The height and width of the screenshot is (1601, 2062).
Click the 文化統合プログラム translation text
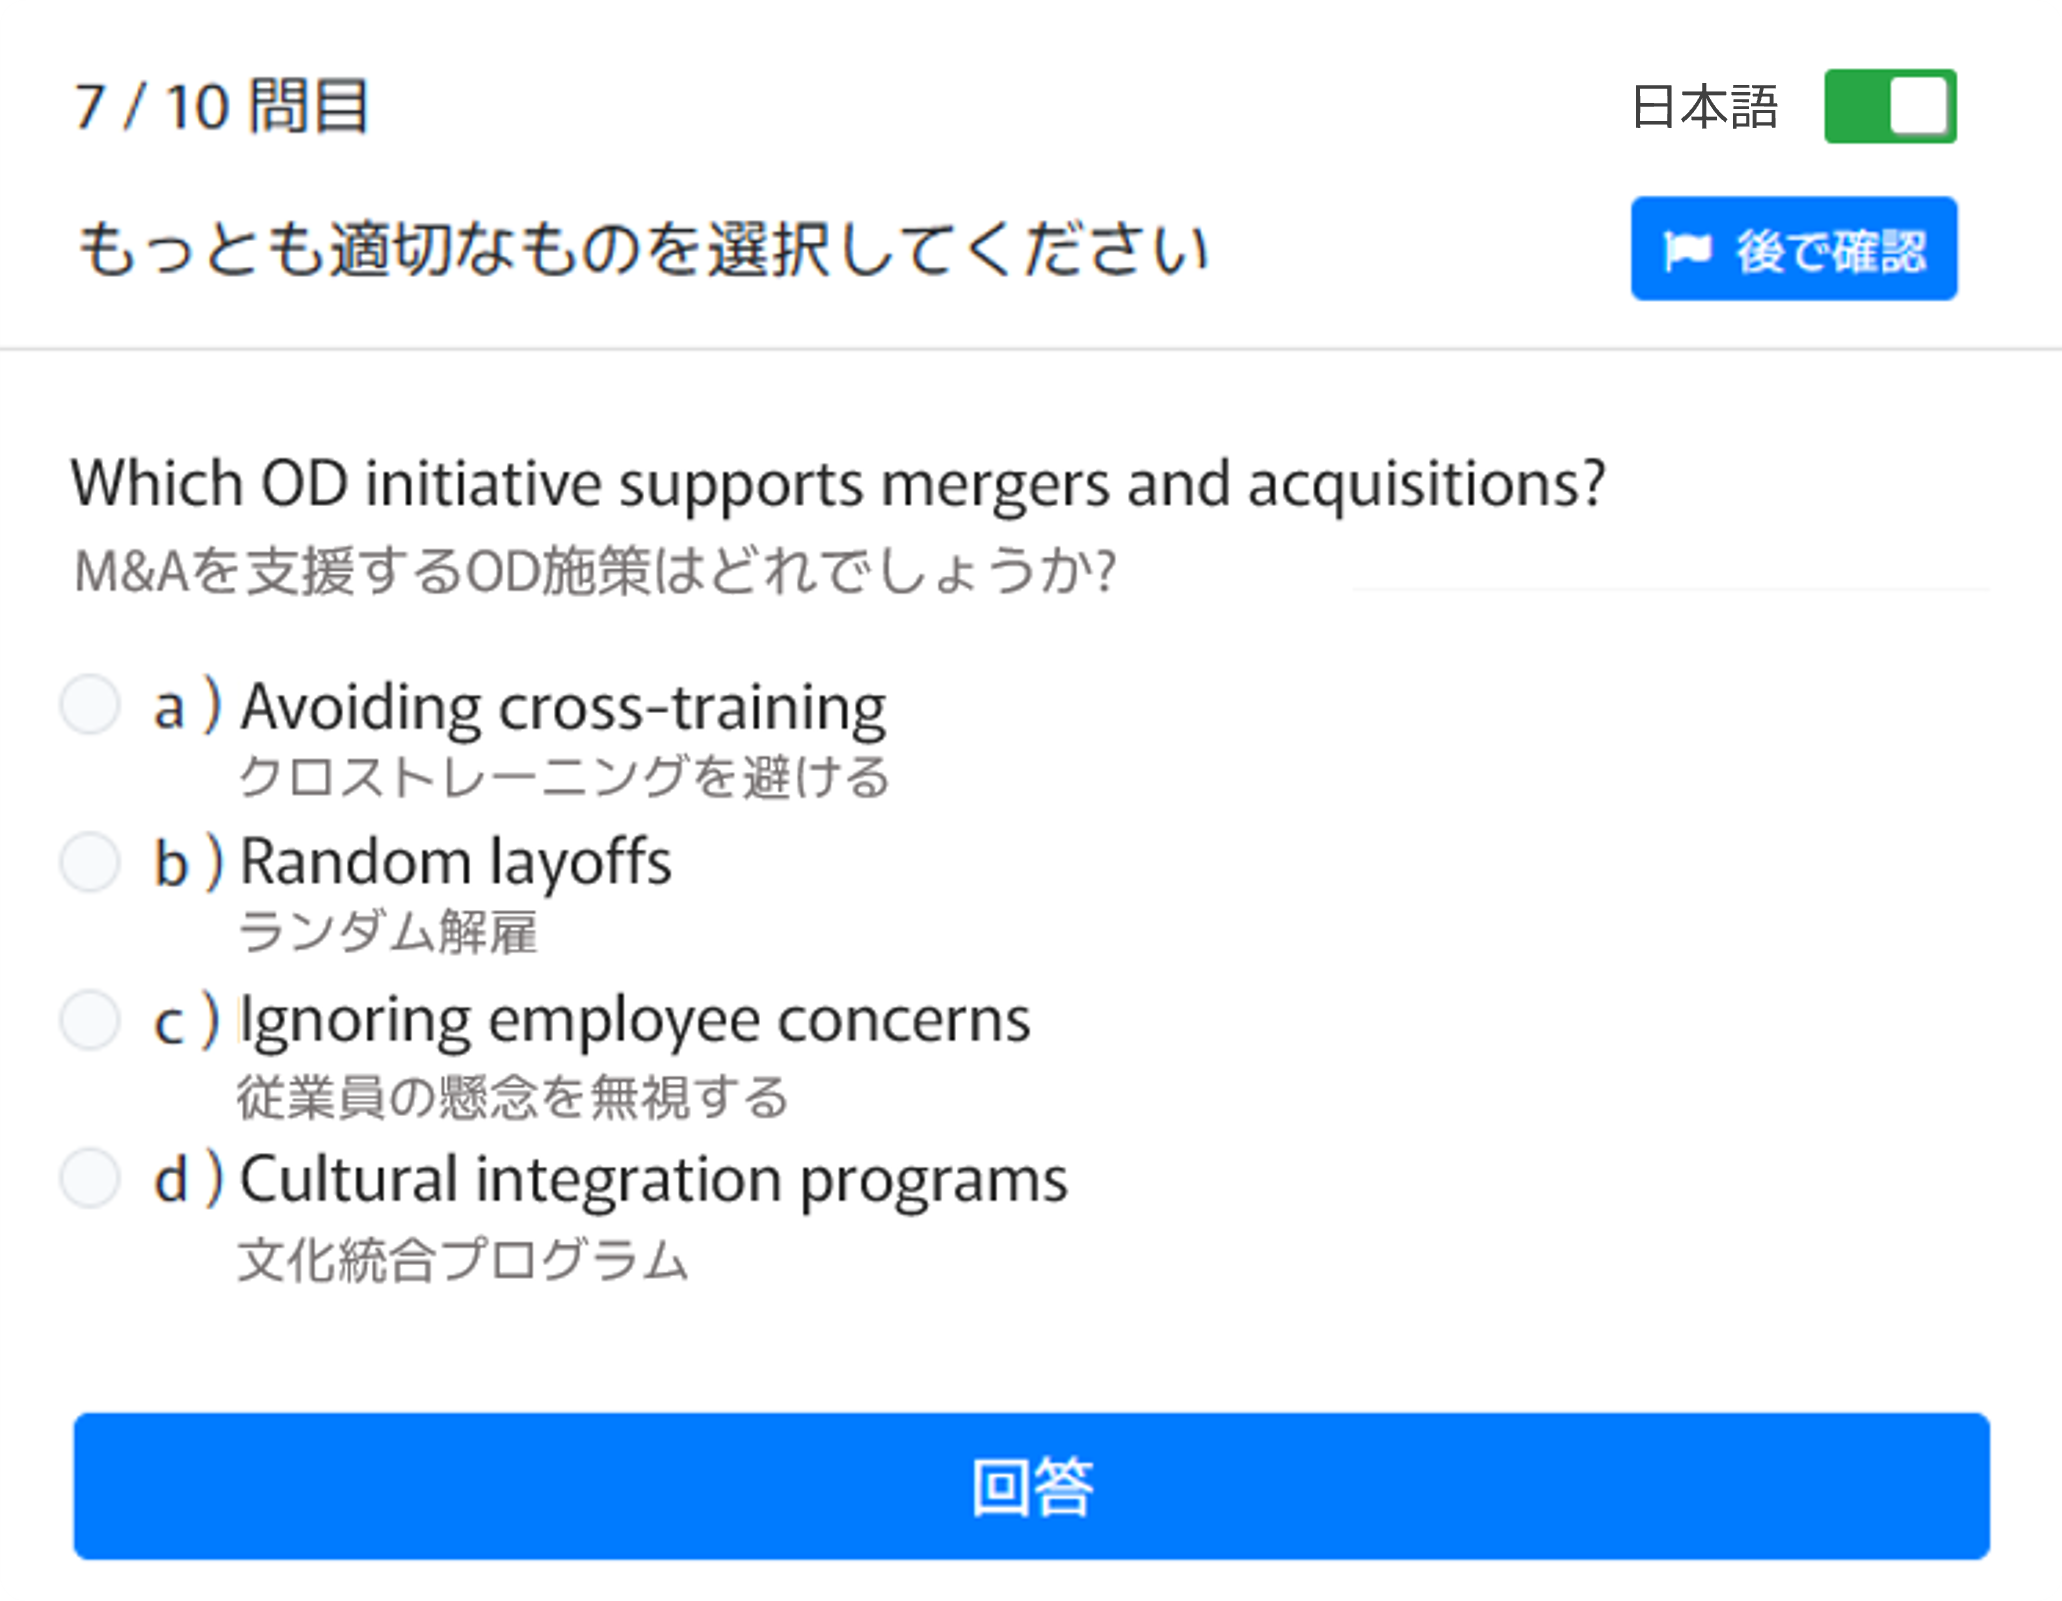click(463, 1259)
